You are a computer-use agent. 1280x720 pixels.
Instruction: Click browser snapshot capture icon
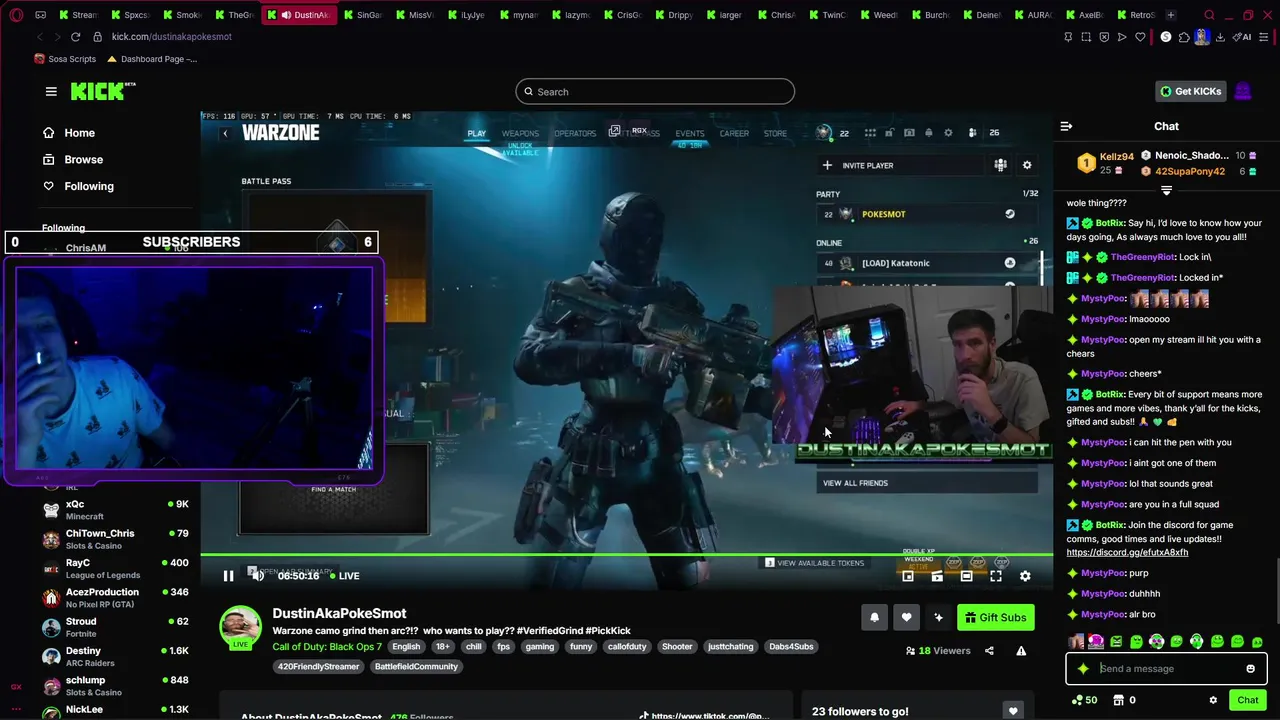click(x=1086, y=37)
